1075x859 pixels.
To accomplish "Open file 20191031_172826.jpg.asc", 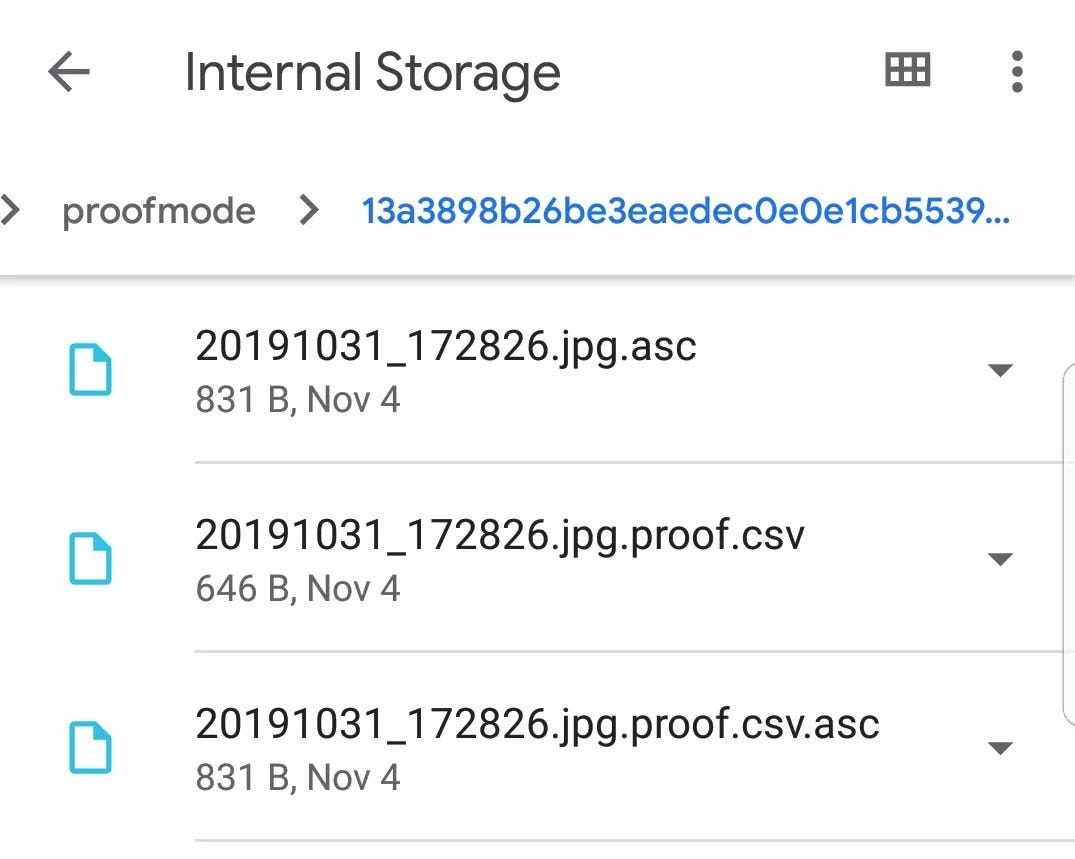I will [x=446, y=346].
